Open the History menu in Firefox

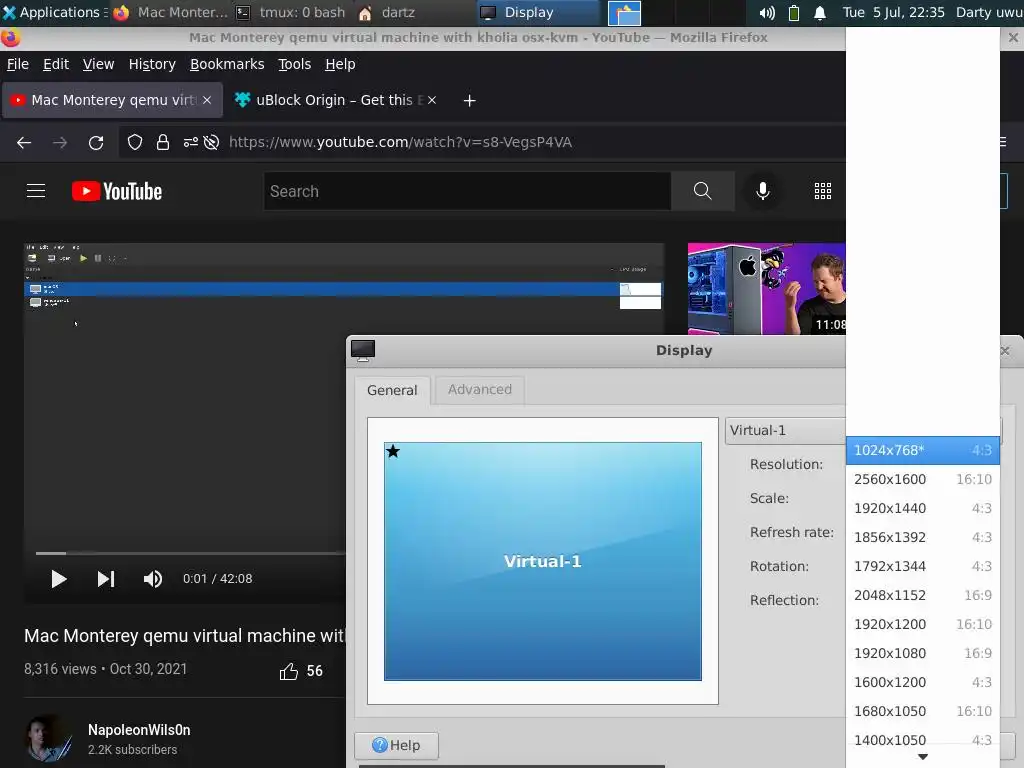click(x=152, y=64)
